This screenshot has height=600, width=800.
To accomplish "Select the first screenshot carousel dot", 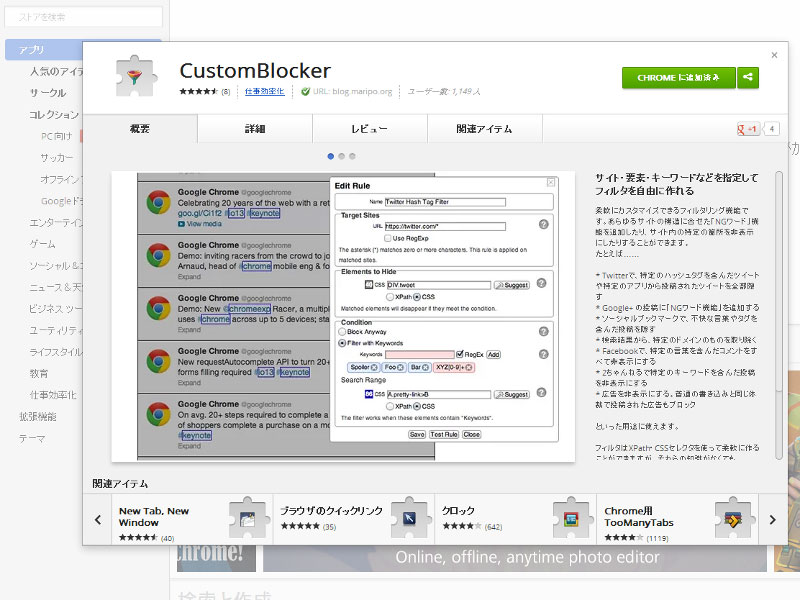I will click(330, 157).
